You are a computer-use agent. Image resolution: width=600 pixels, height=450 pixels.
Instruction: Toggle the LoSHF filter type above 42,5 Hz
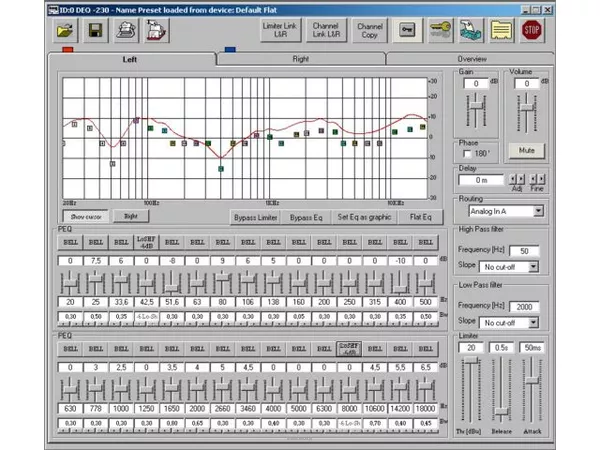point(147,242)
